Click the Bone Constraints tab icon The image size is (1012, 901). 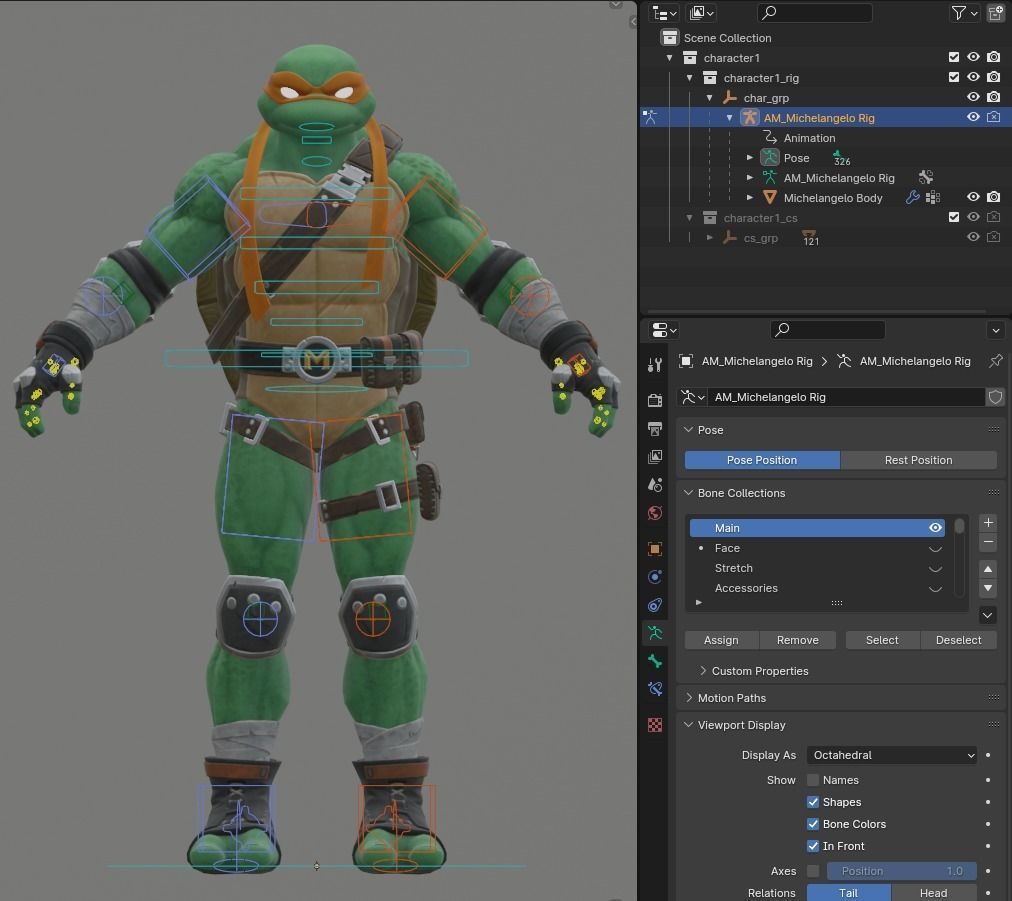(654, 689)
